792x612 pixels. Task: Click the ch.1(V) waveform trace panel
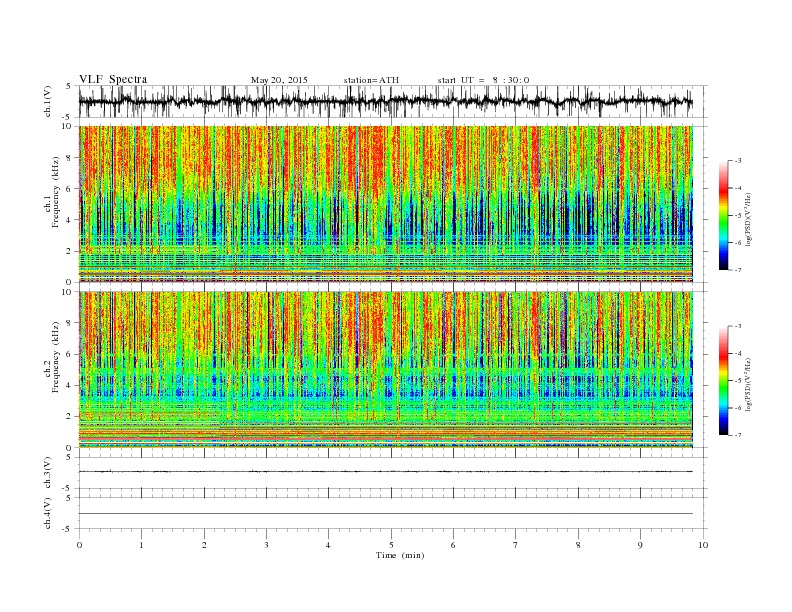[392, 101]
